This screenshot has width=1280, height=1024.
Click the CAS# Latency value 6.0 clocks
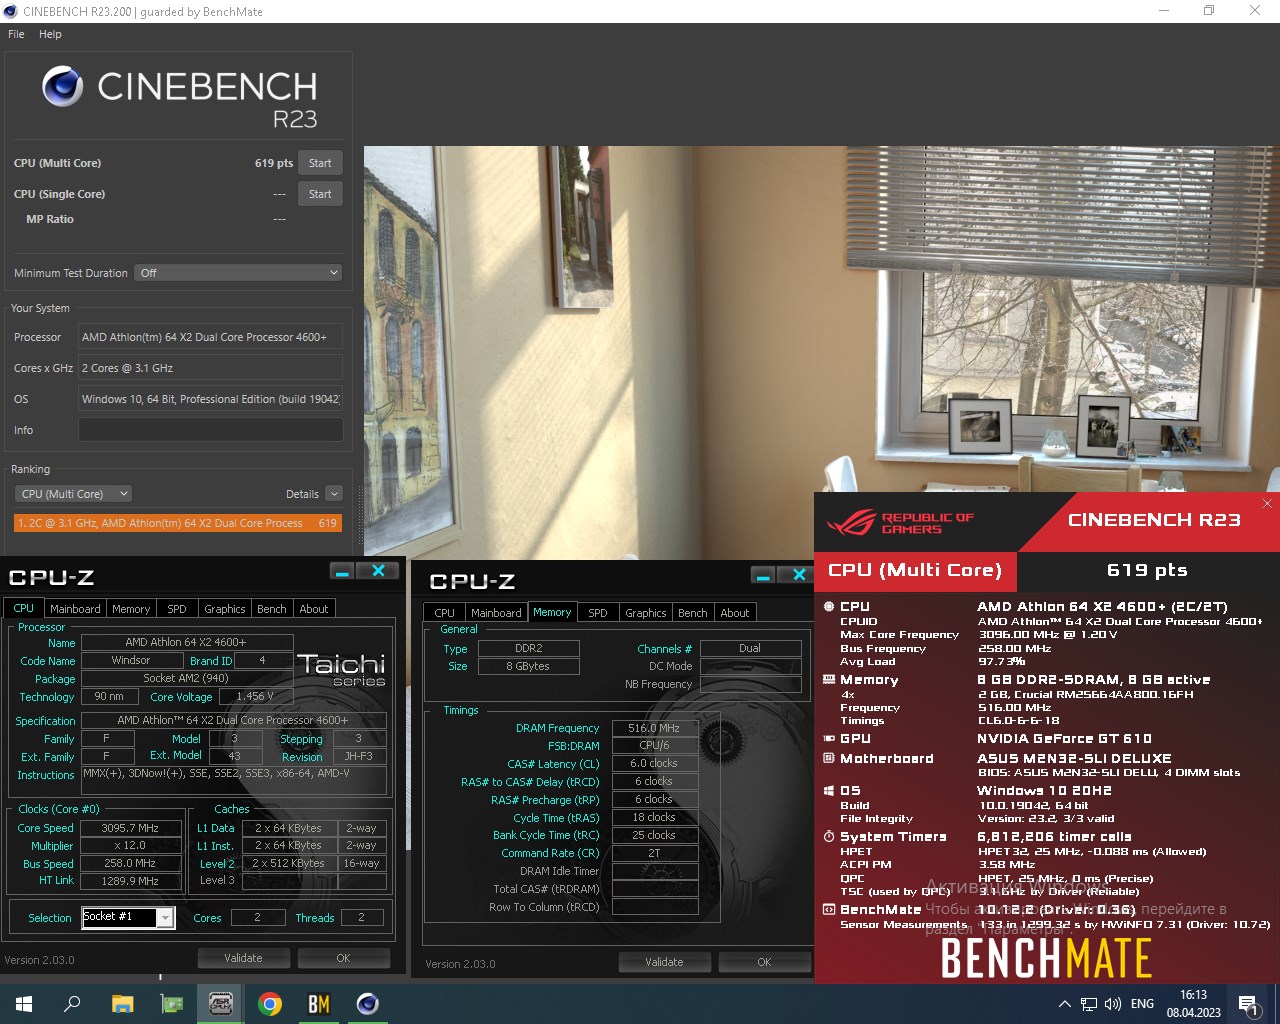coord(654,763)
